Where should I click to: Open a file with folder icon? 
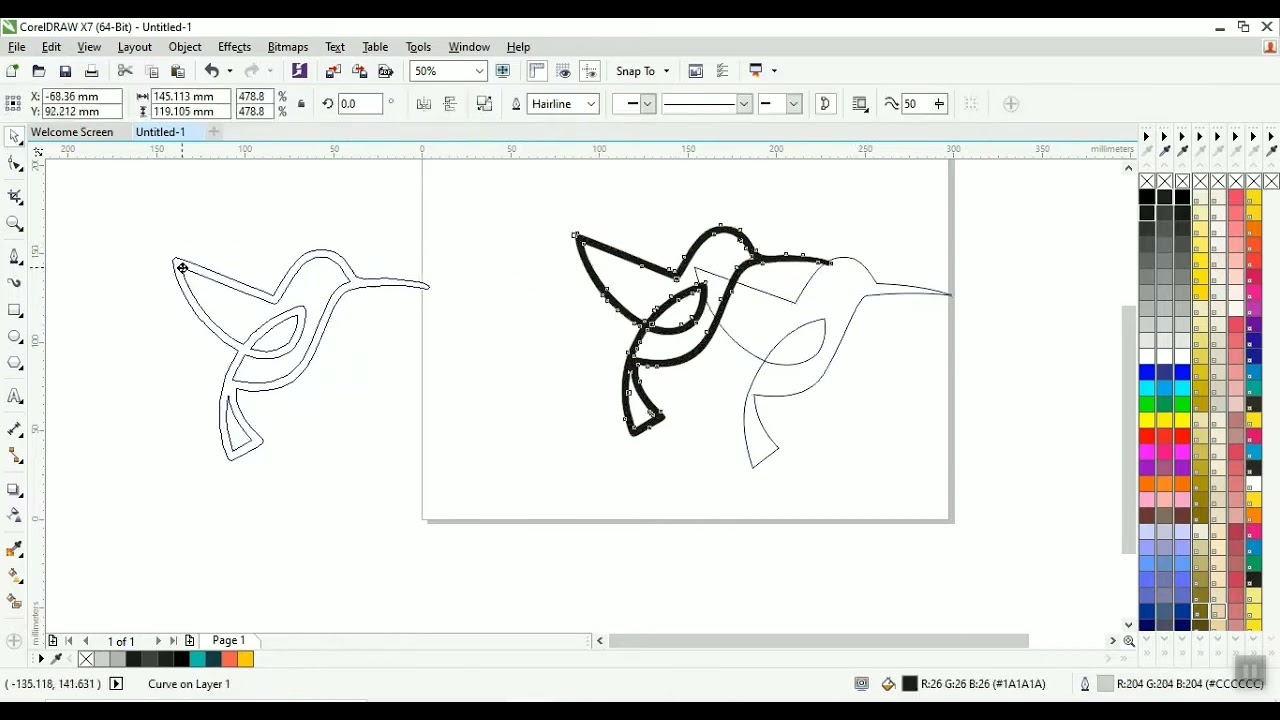tap(39, 71)
